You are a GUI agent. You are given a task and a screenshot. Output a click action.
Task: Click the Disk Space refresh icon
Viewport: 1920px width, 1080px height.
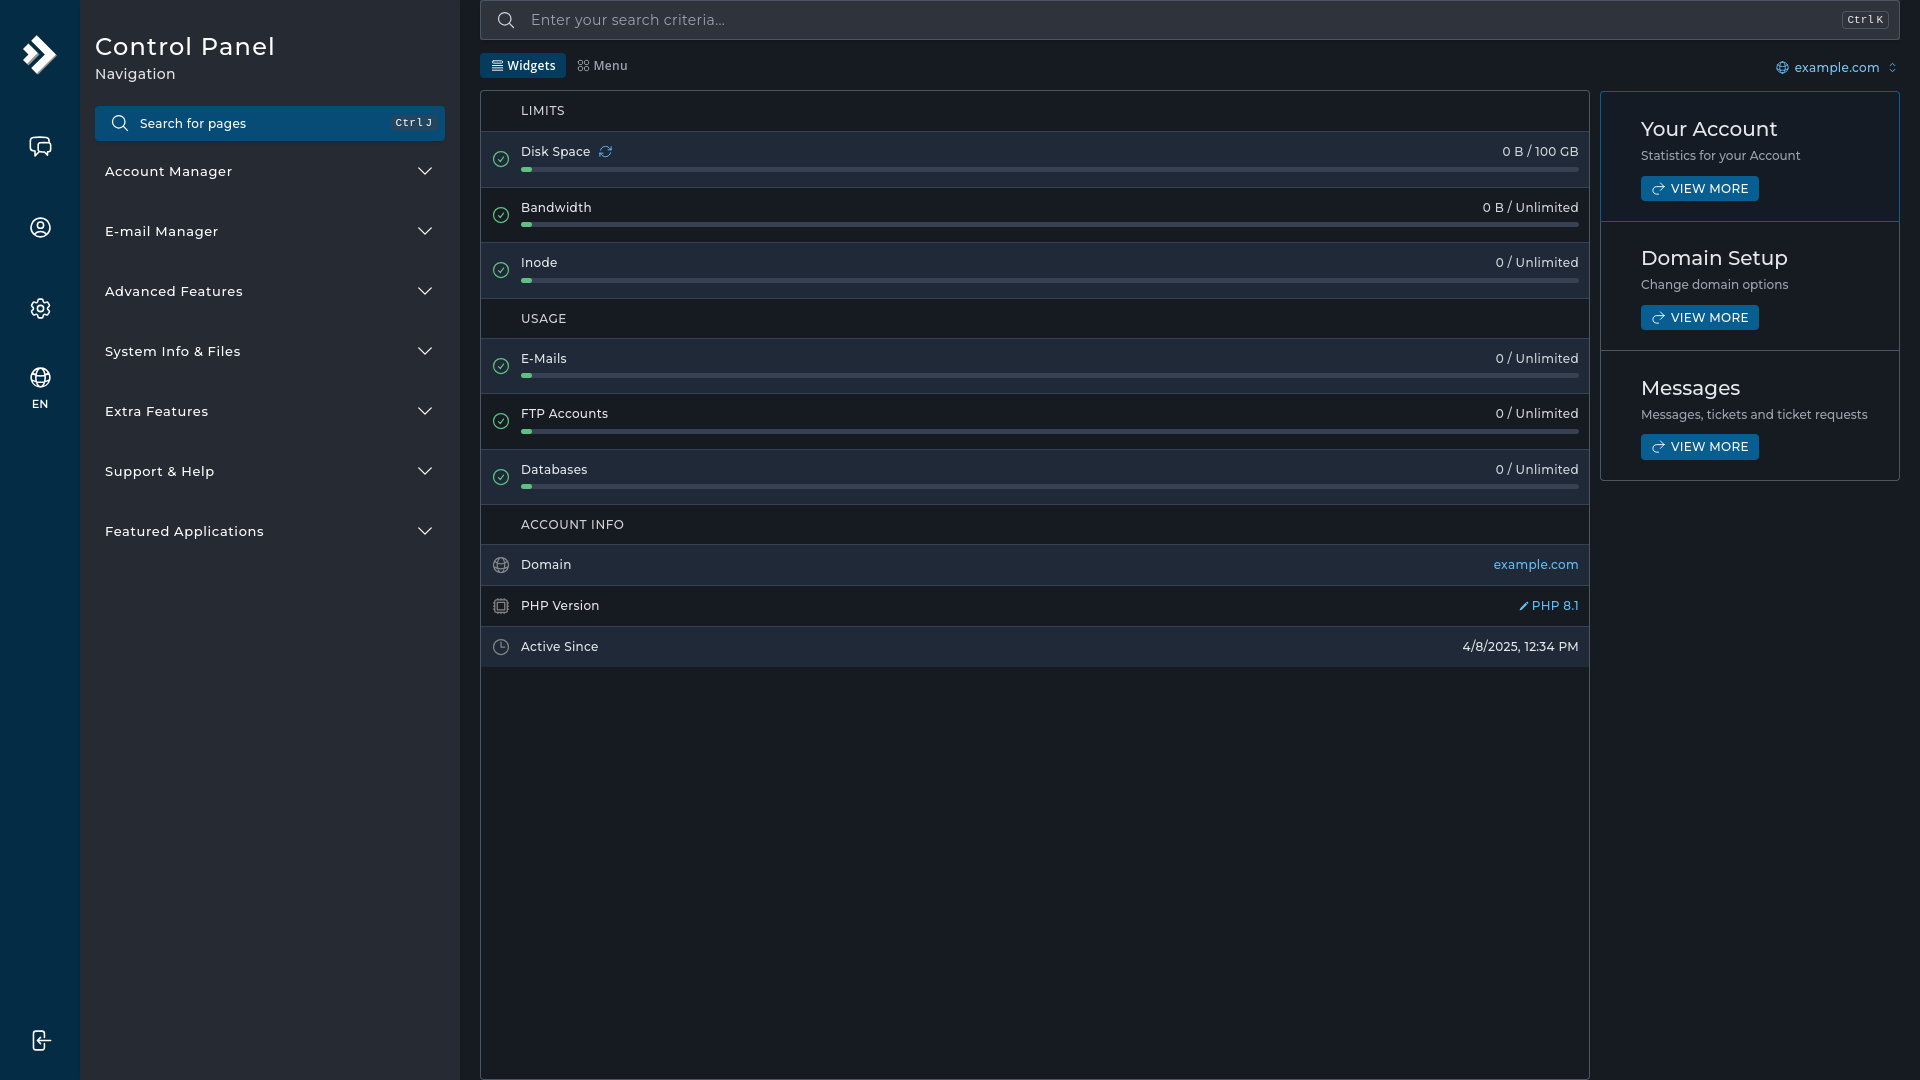click(604, 151)
